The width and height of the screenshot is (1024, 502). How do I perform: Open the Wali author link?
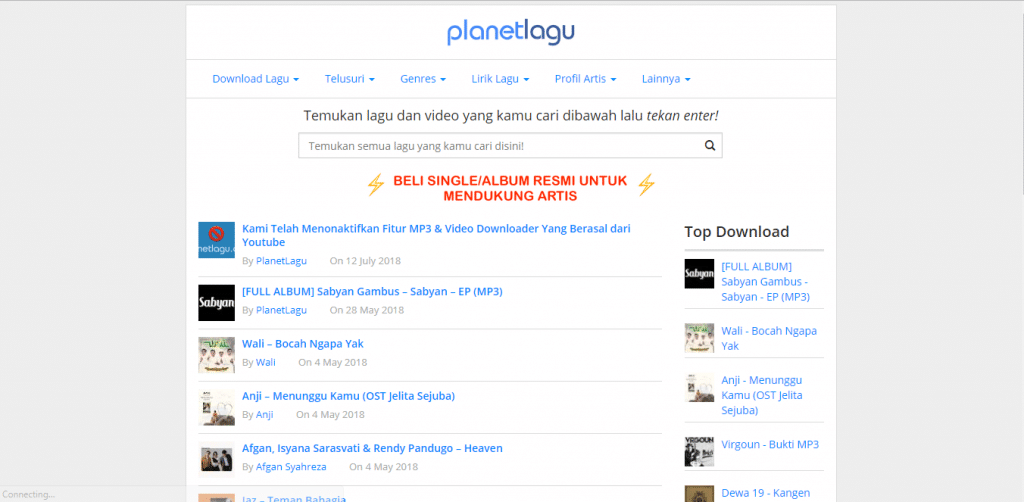tap(266, 362)
